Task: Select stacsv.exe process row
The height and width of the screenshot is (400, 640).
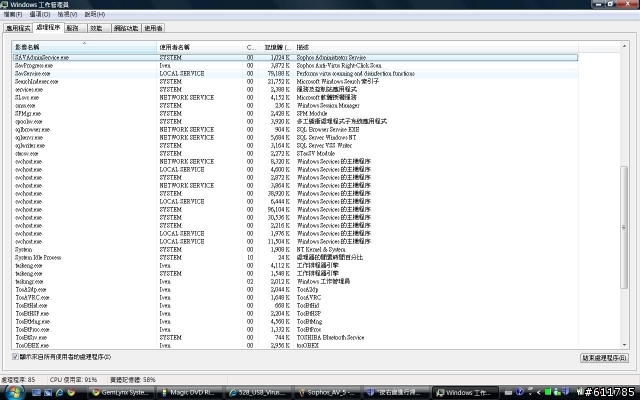Action: point(295,153)
